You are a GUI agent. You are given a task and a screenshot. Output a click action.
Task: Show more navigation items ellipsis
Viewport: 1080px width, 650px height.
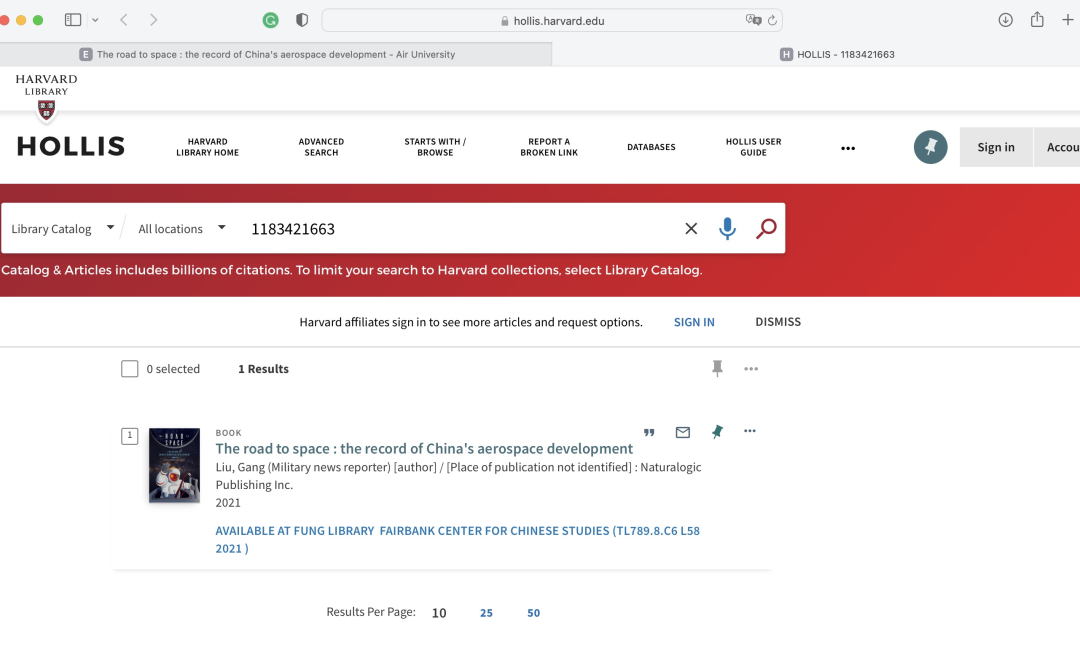tap(848, 148)
